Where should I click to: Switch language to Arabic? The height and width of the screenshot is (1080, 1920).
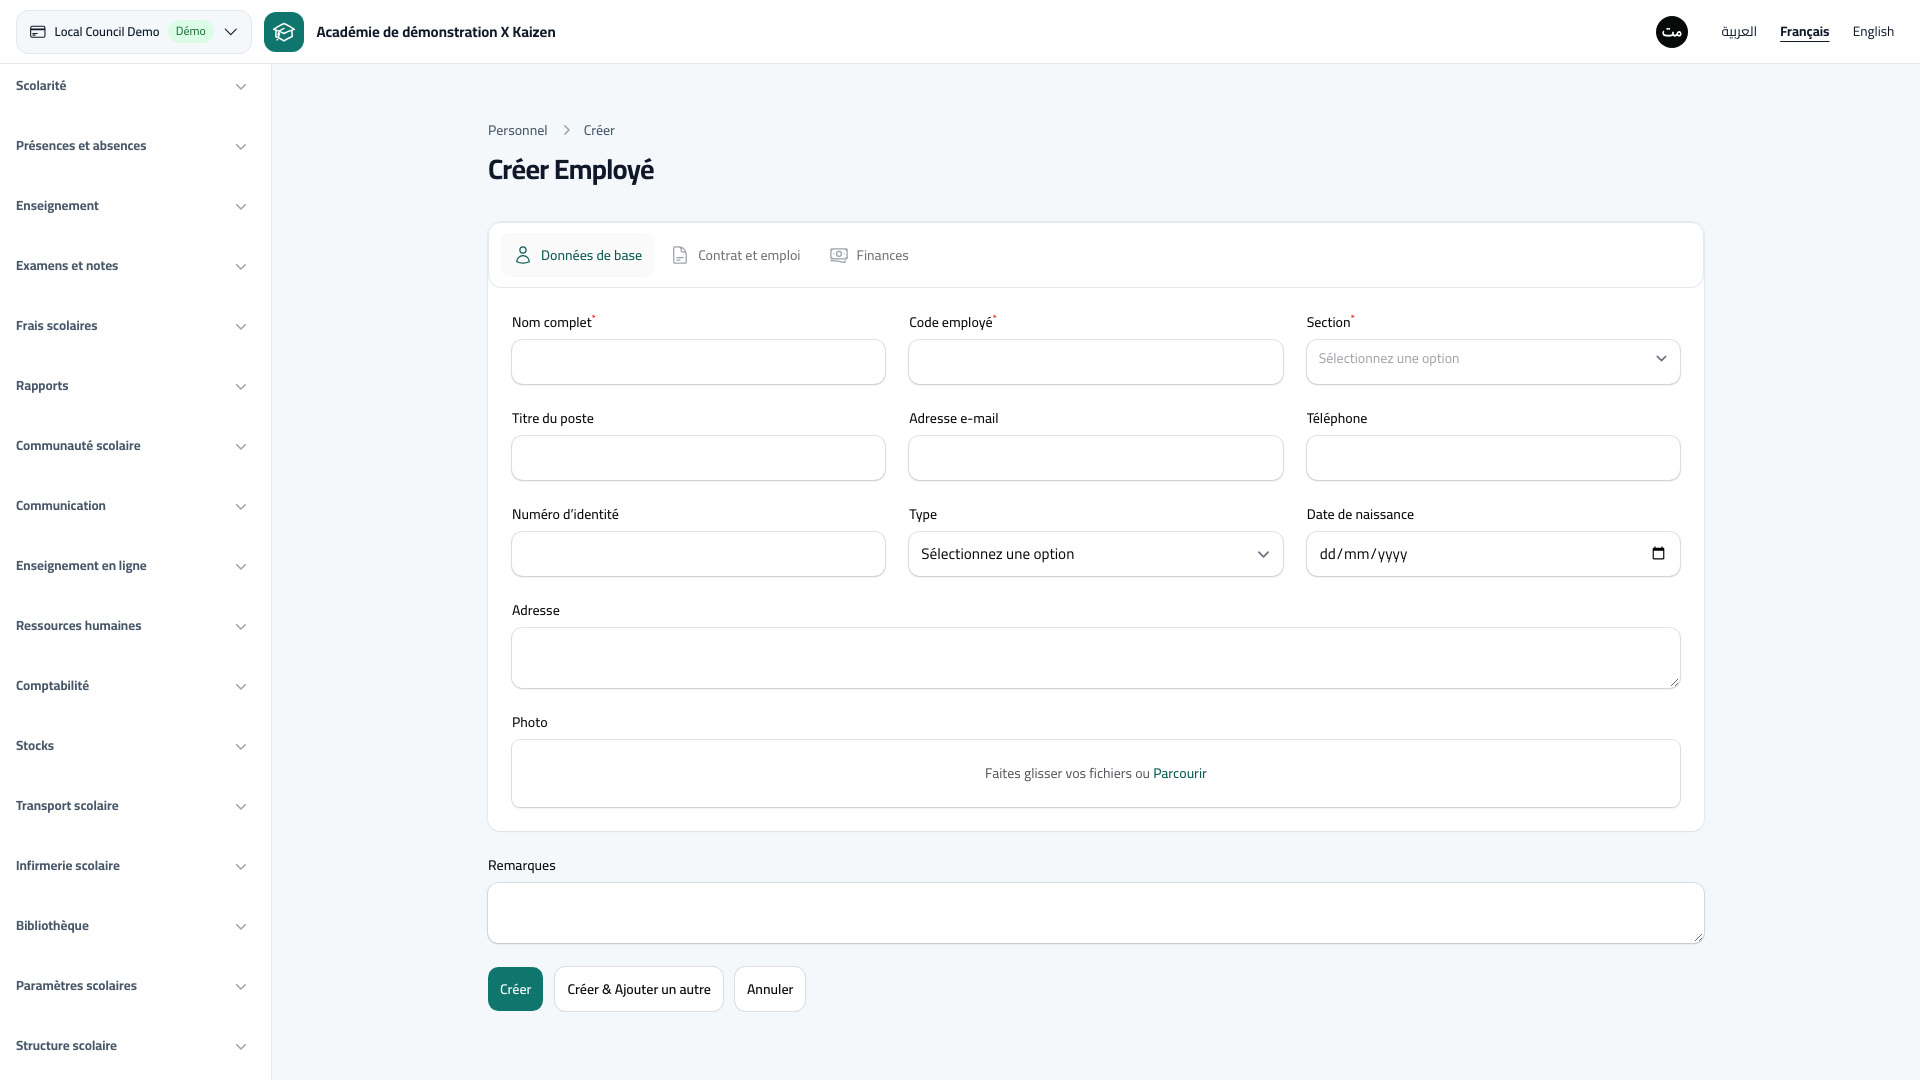(1739, 32)
